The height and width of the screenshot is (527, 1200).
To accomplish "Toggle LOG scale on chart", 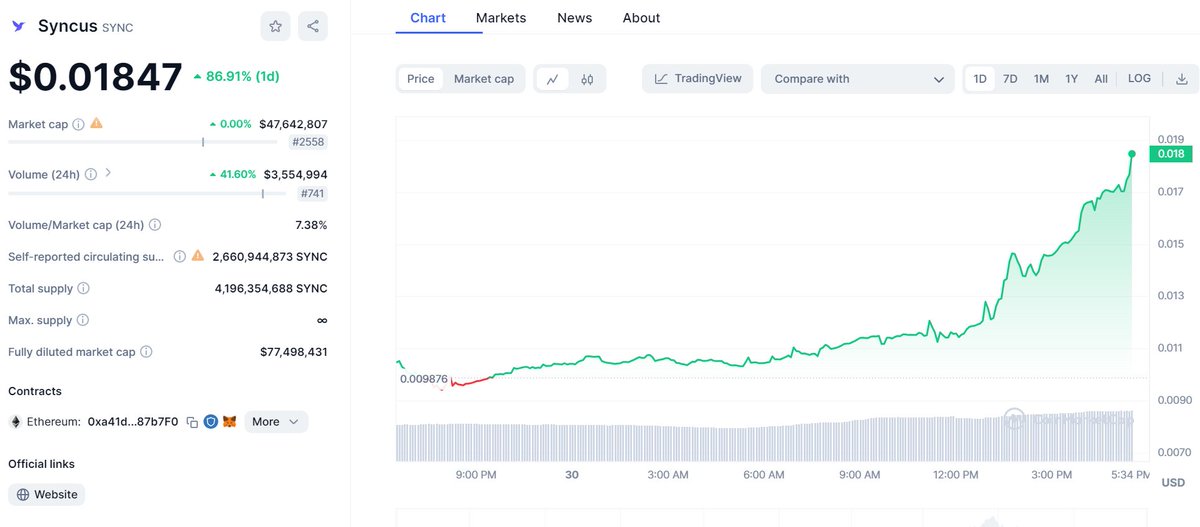I will click(1139, 79).
